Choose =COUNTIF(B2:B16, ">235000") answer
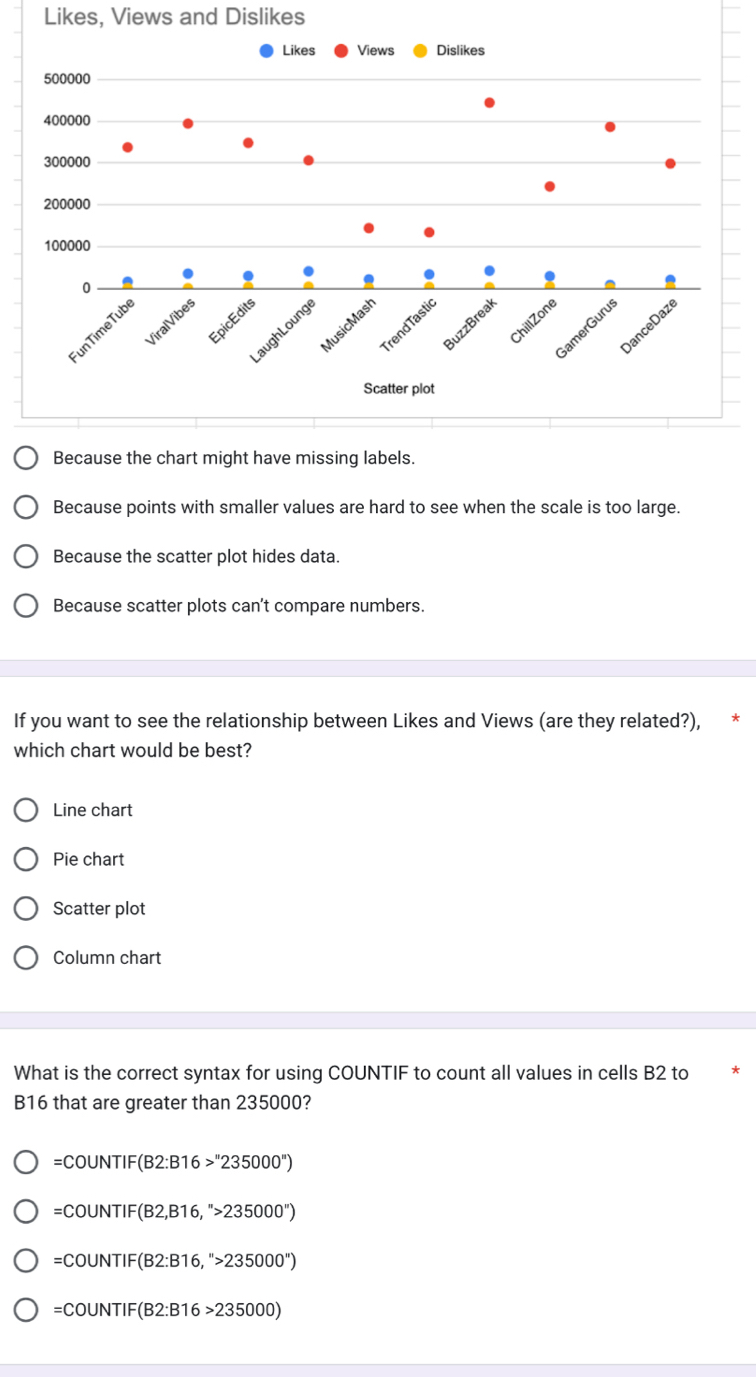Viewport: 756px width, 1377px height. click(x=29, y=1261)
